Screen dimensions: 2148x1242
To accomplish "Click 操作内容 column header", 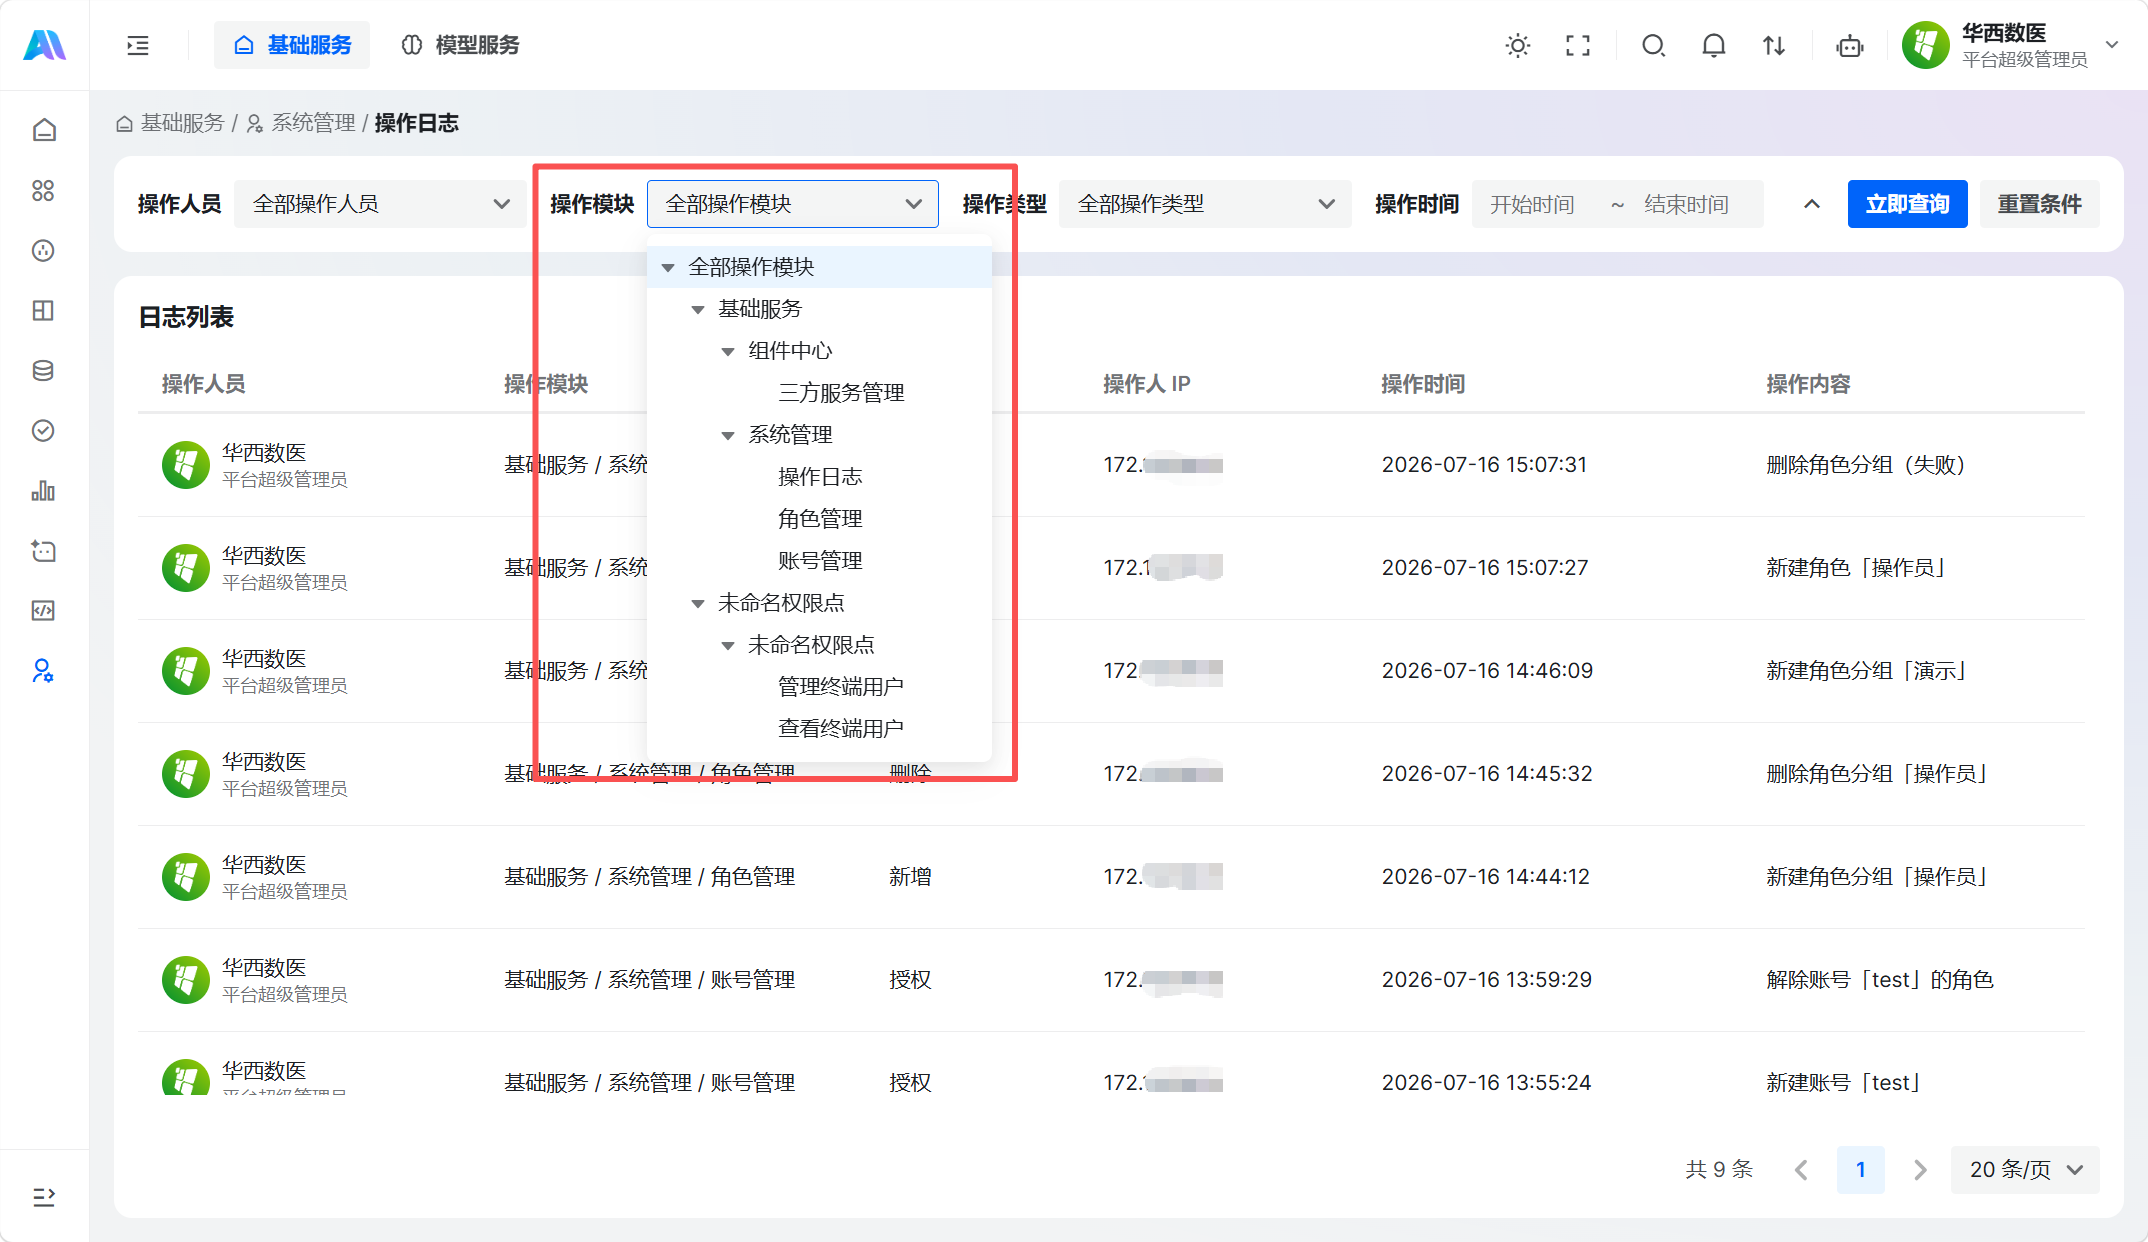I will point(1808,384).
